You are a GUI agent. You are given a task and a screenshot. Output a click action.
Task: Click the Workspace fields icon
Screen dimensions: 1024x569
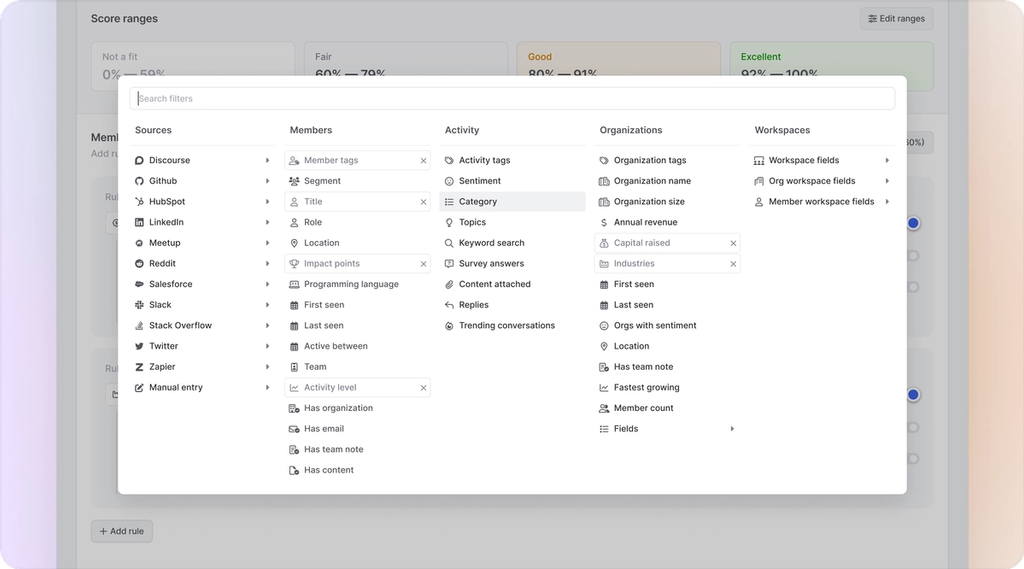[x=758, y=160]
